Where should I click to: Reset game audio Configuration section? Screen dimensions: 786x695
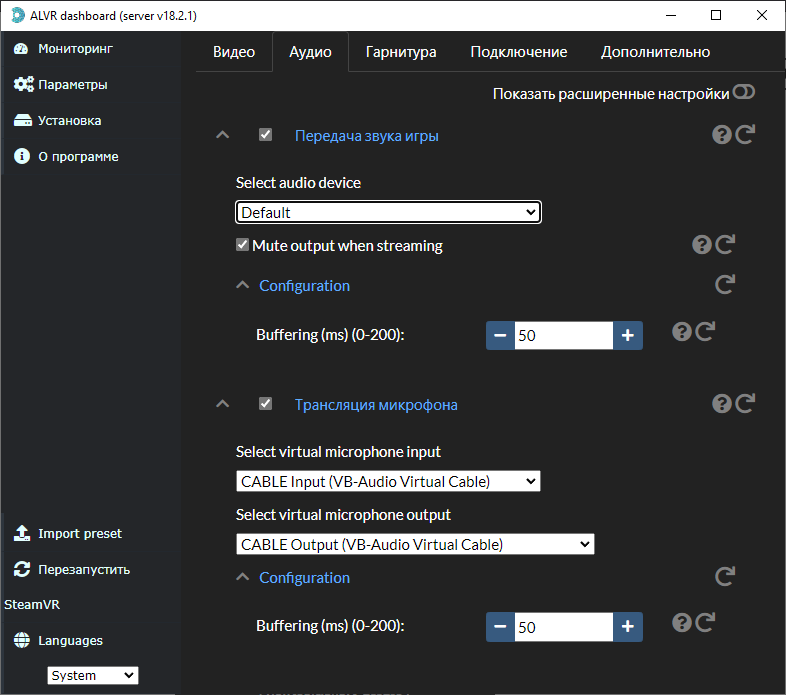(x=725, y=284)
